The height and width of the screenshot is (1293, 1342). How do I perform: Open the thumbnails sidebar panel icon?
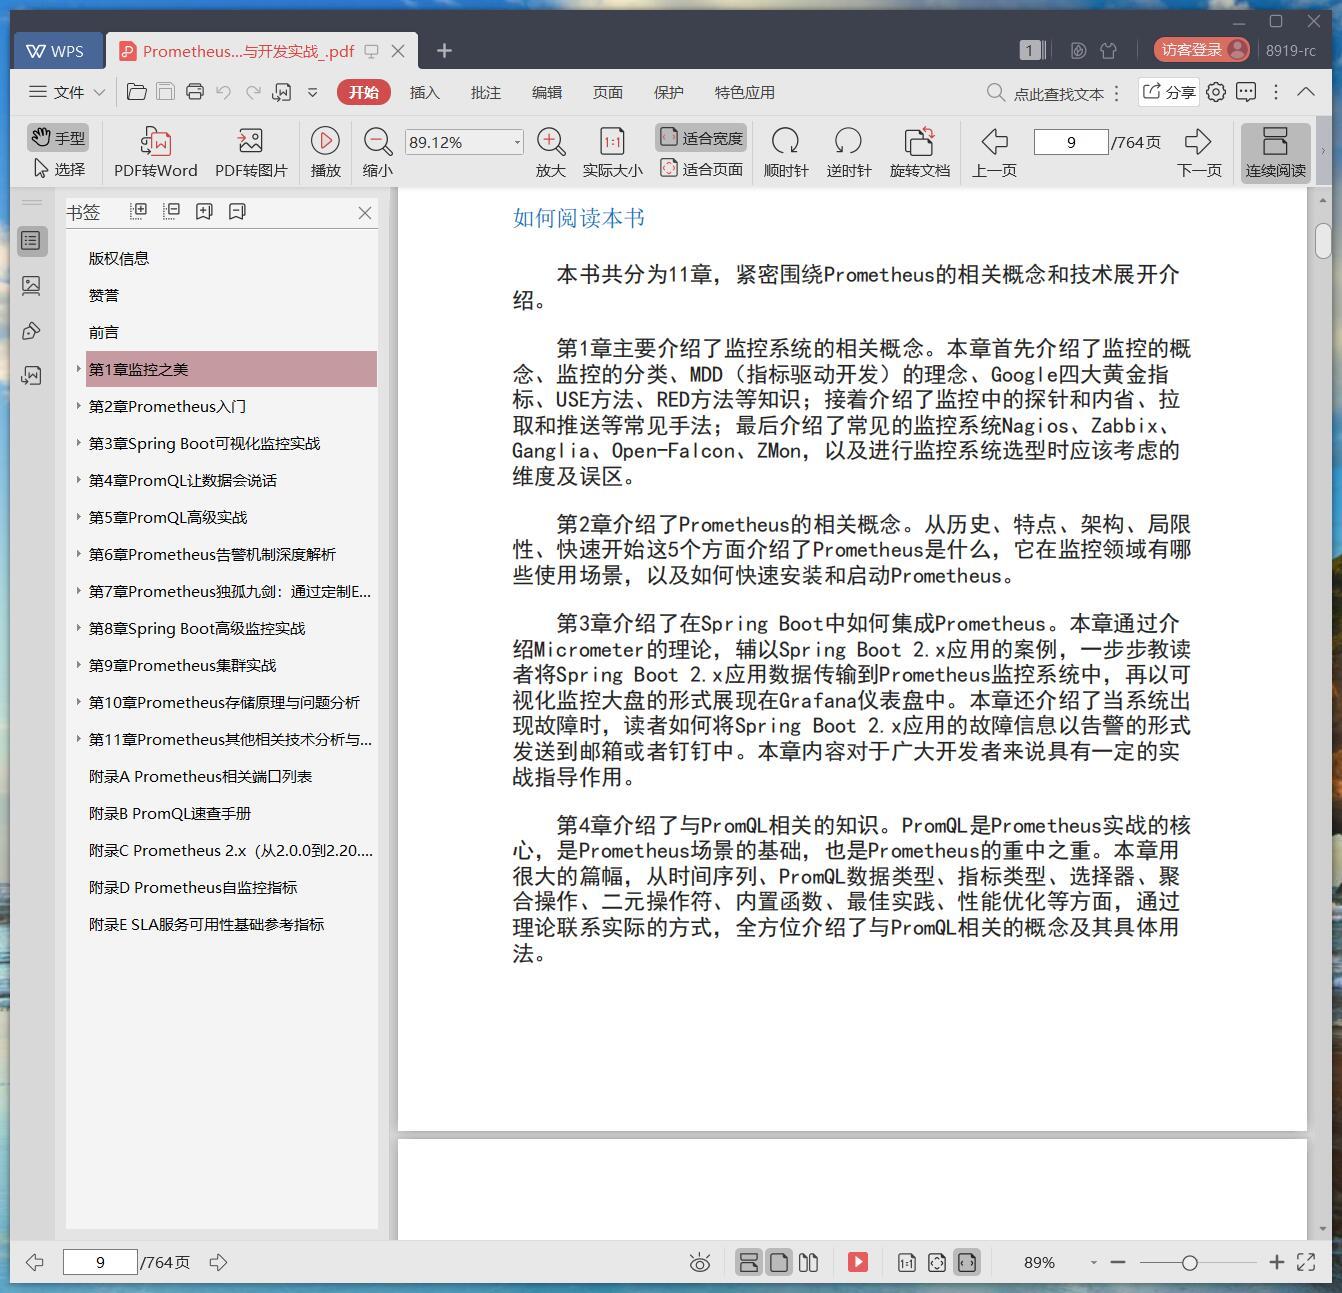click(x=32, y=286)
